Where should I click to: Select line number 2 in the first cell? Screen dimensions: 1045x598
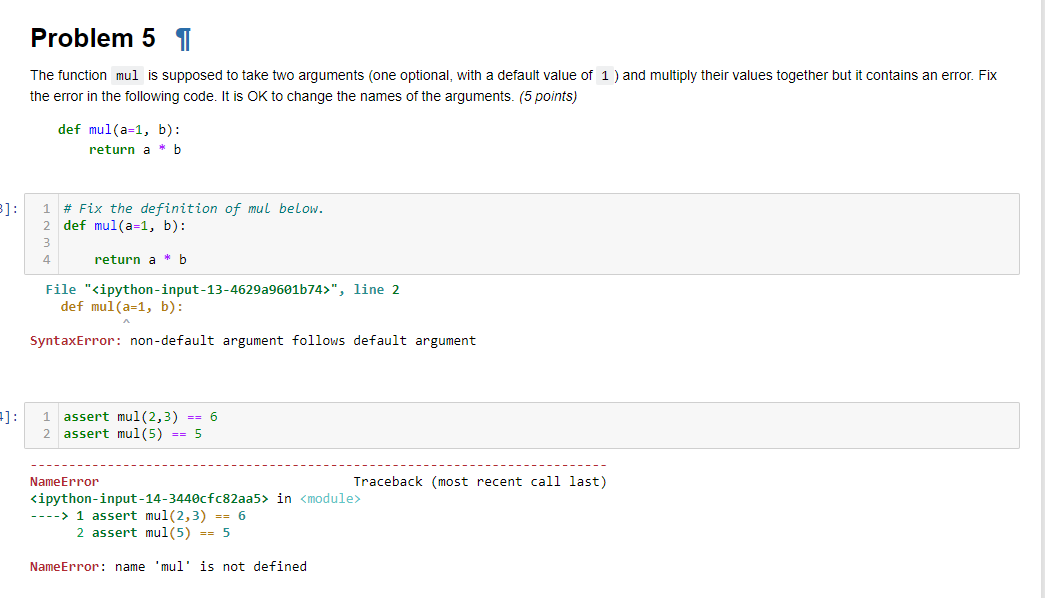pos(46,225)
